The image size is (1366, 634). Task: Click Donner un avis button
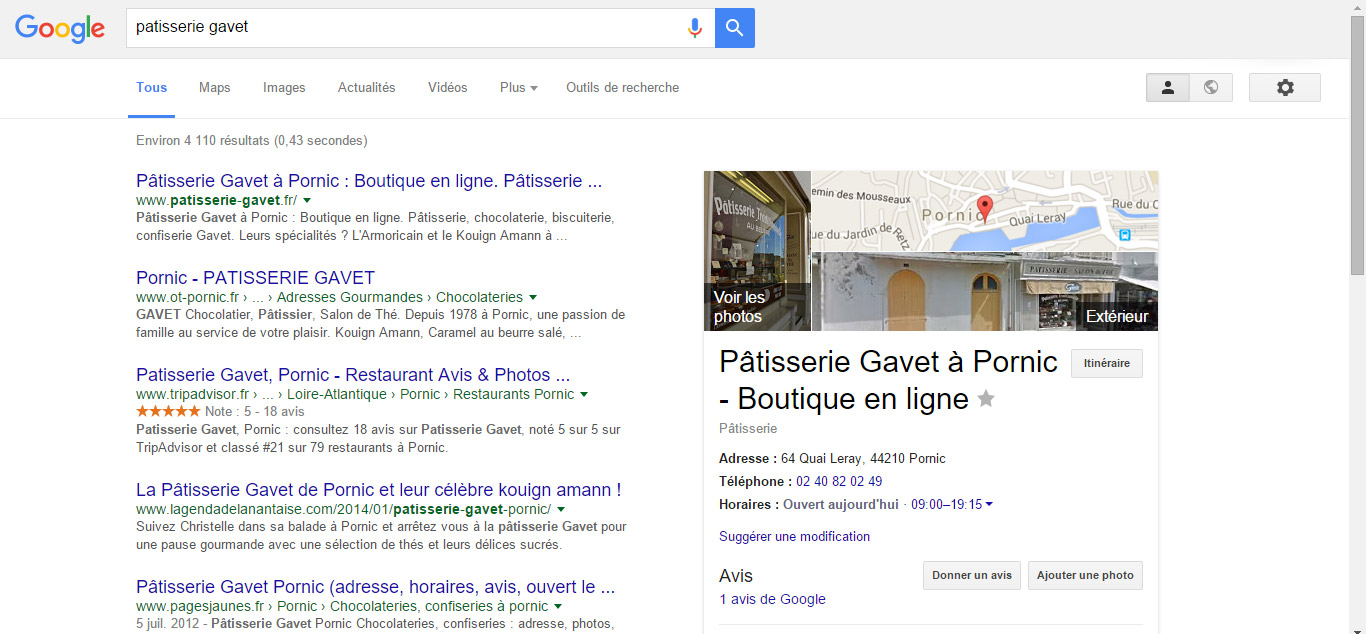pos(972,575)
